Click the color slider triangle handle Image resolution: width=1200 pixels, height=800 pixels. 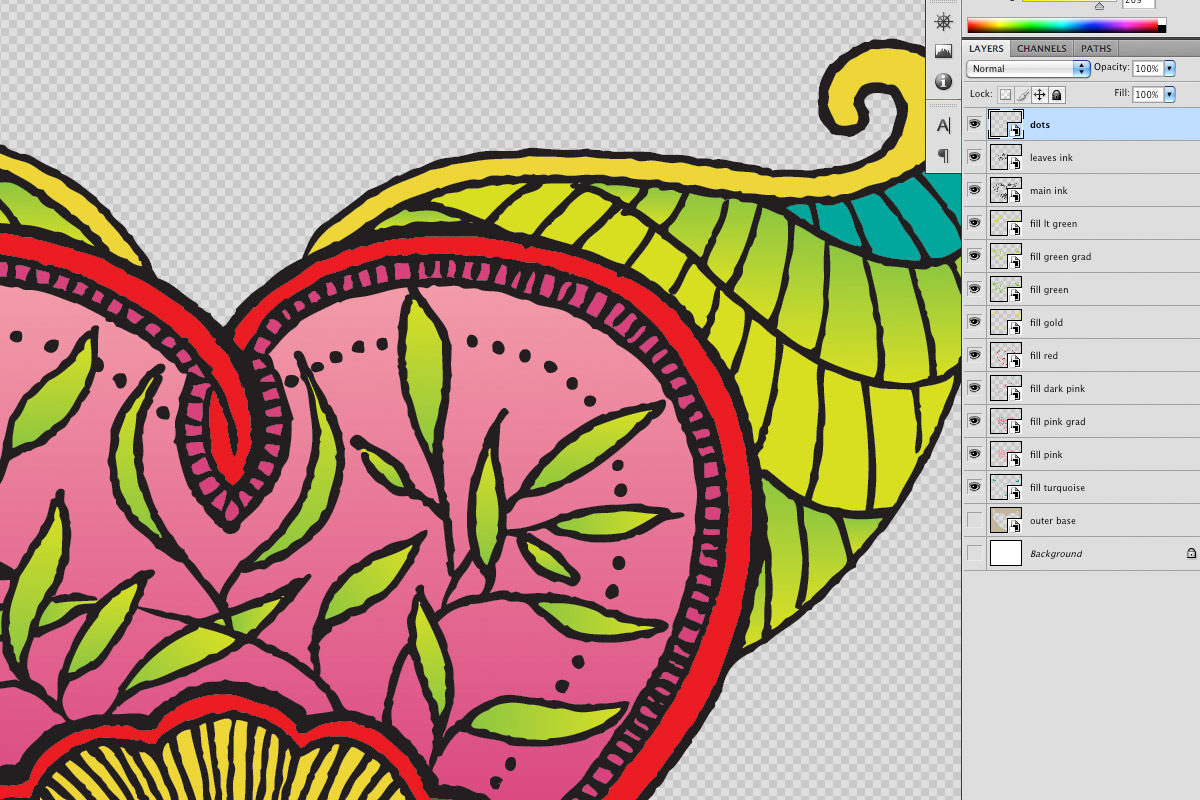[1099, 5]
